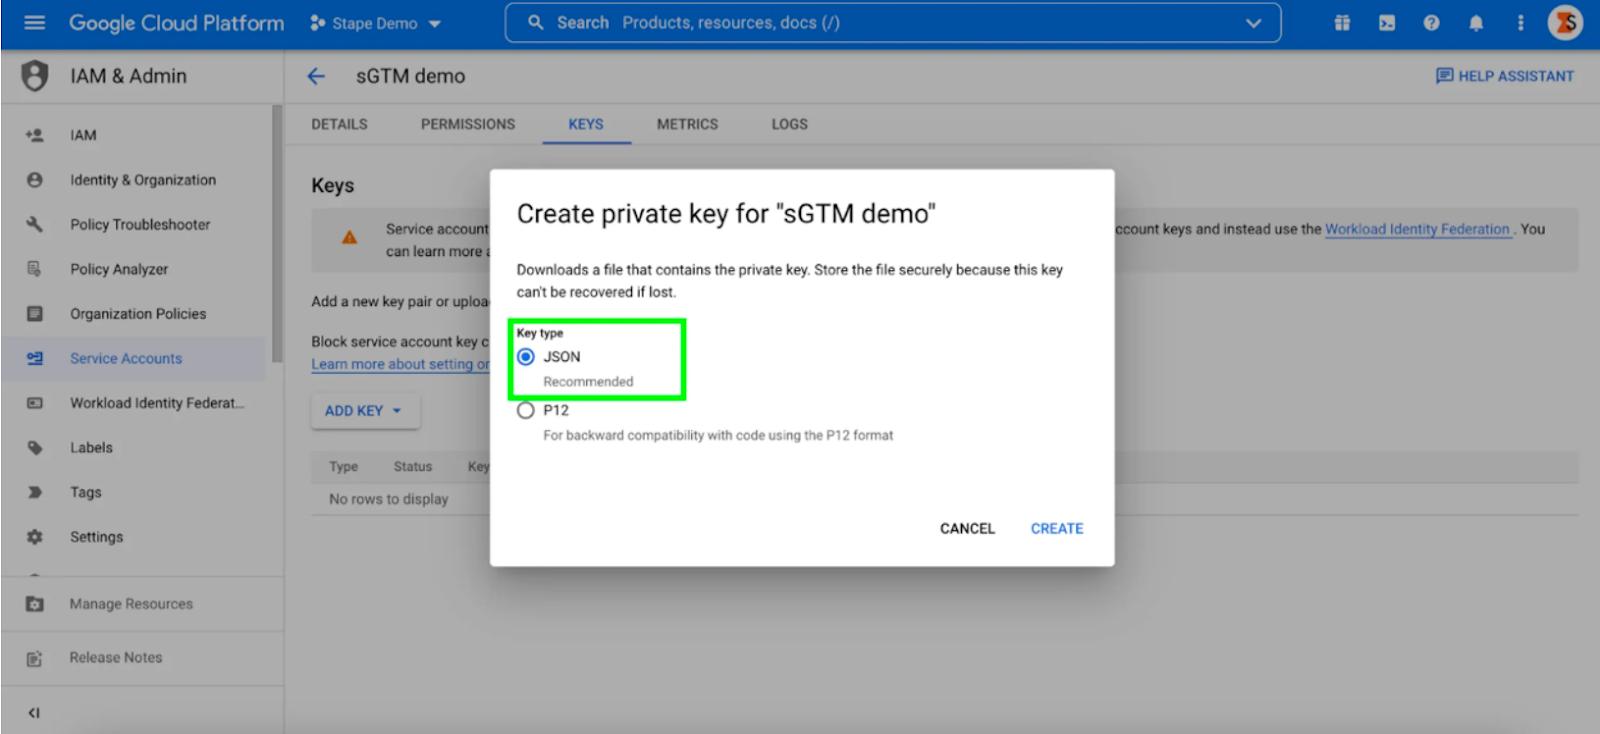Switch to the METRICS tab
The height and width of the screenshot is (734, 1600).
pyautogui.click(x=687, y=124)
